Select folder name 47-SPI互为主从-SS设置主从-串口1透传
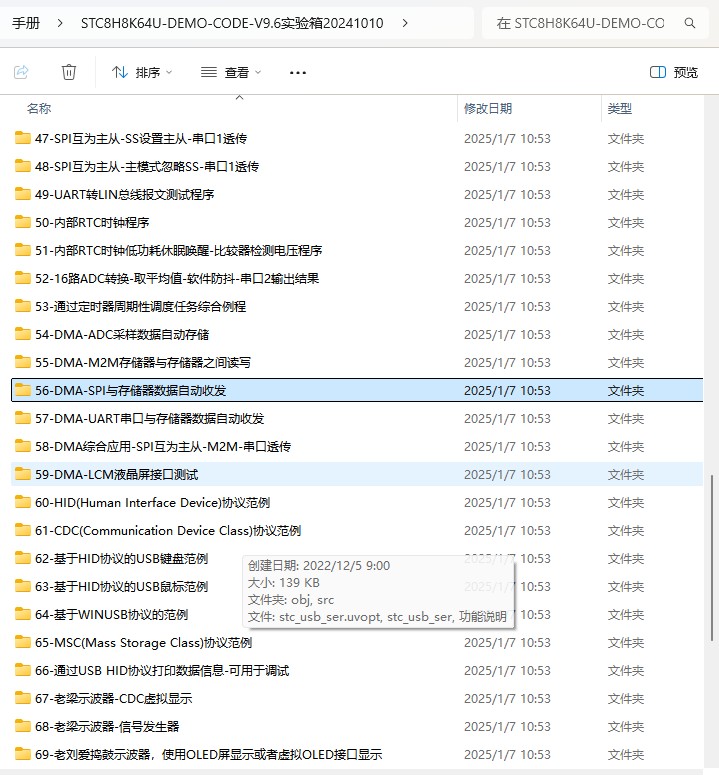The height and width of the screenshot is (775, 719). 141,138
